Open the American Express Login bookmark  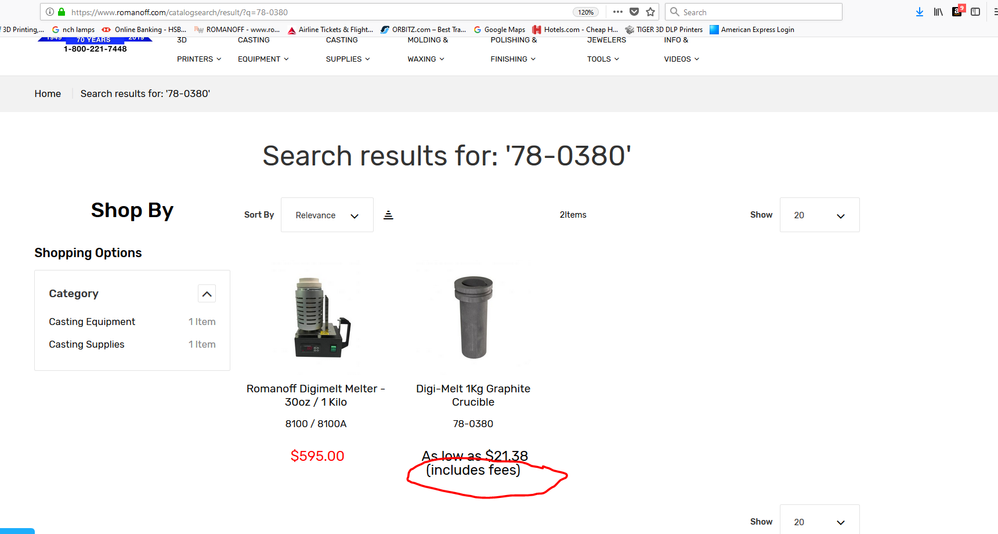coord(752,29)
